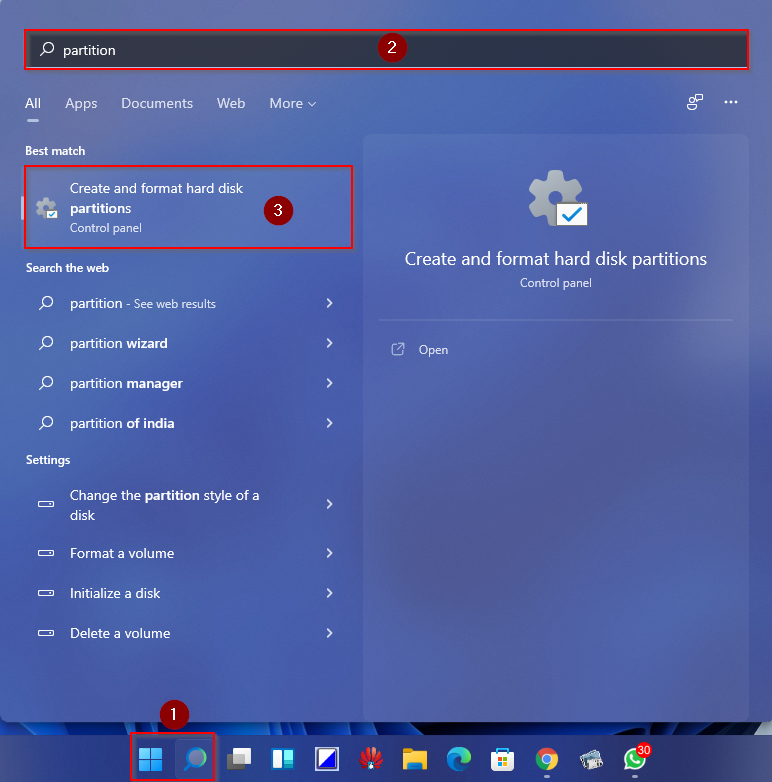The height and width of the screenshot is (782, 772).
Task: Expand arrow for 'Change the partition style'
Action: 329,504
